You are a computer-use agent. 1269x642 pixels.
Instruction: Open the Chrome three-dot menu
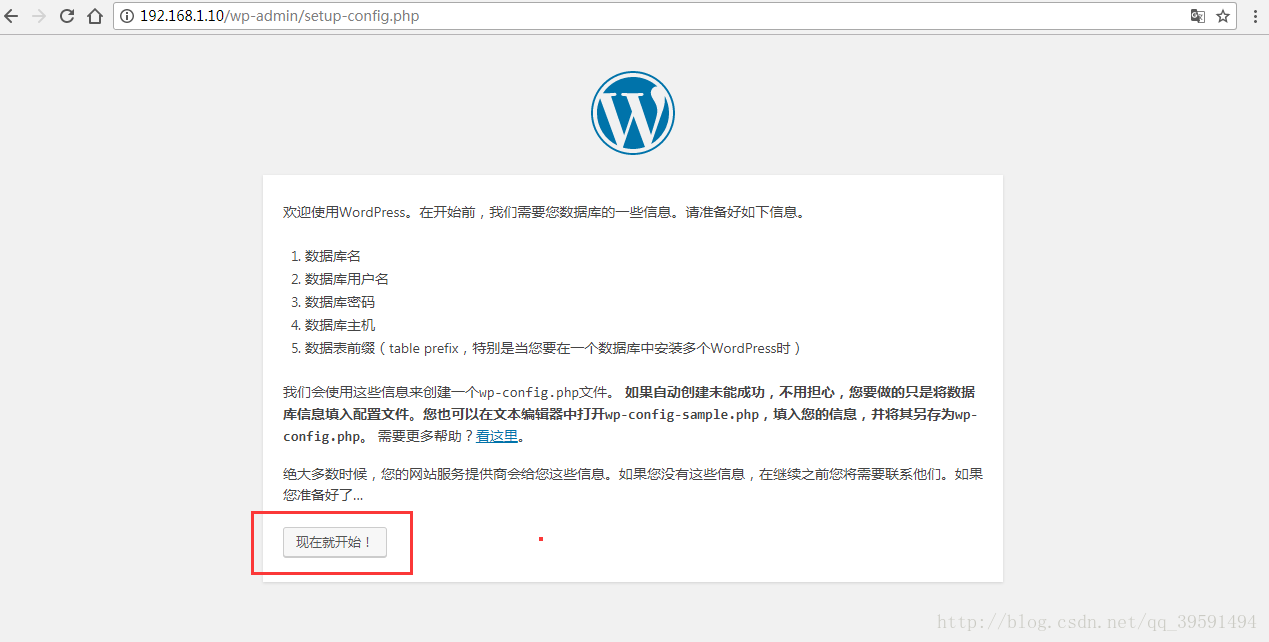tap(1255, 16)
